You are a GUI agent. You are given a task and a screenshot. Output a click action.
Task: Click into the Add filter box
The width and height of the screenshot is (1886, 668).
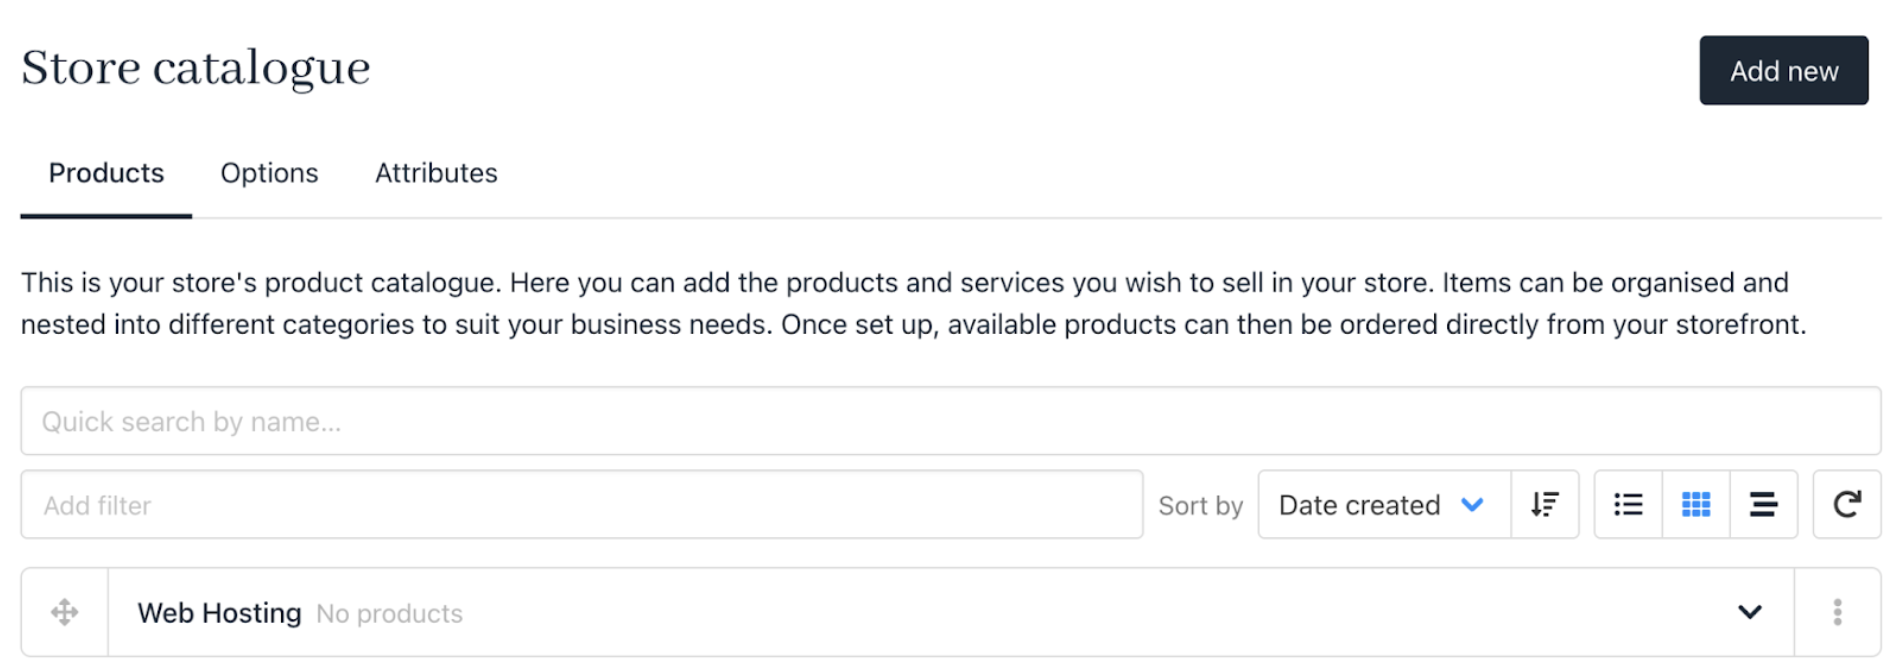581,505
